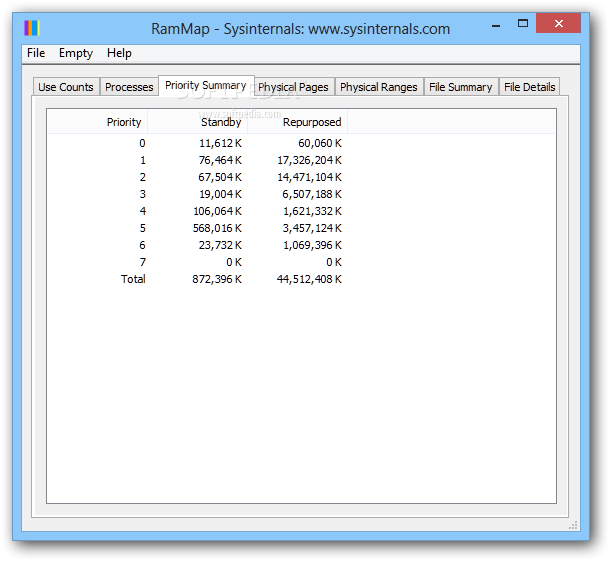610x561 pixels.
Task: Open the File Summary tab
Action: coord(461,87)
